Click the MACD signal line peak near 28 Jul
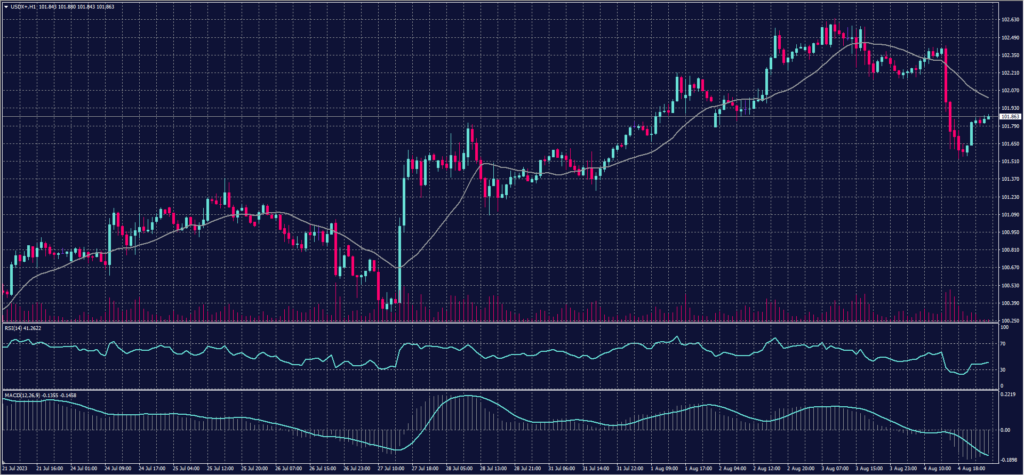This screenshot has height=475, width=1024. click(458, 397)
